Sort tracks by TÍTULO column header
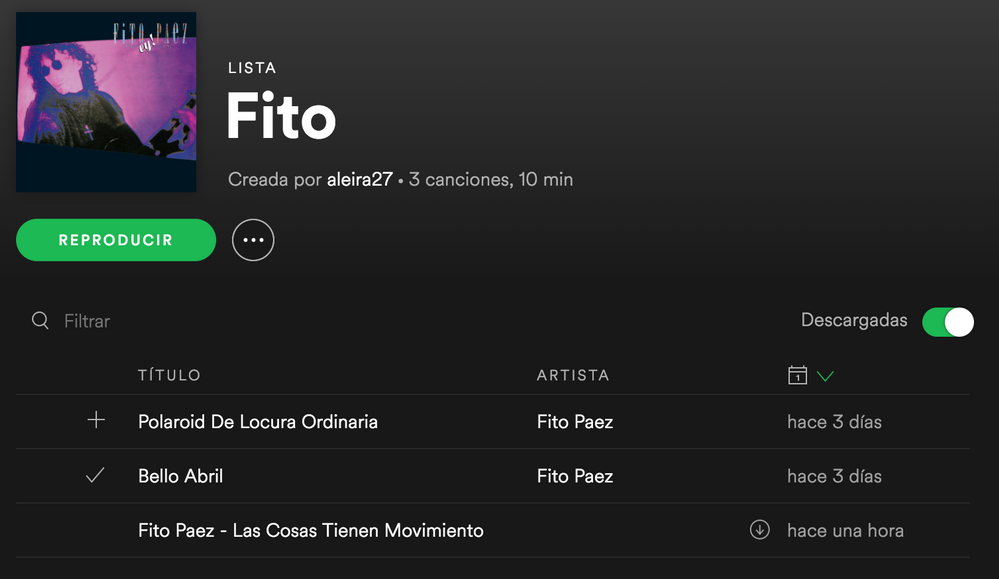The height and width of the screenshot is (579, 999). coord(169,375)
